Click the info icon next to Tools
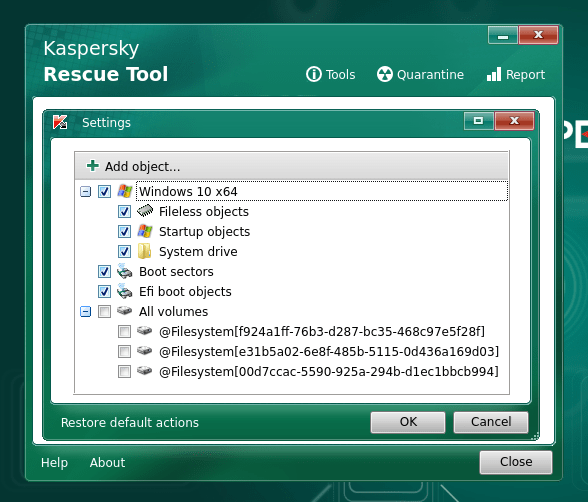The image size is (588, 502). click(314, 74)
